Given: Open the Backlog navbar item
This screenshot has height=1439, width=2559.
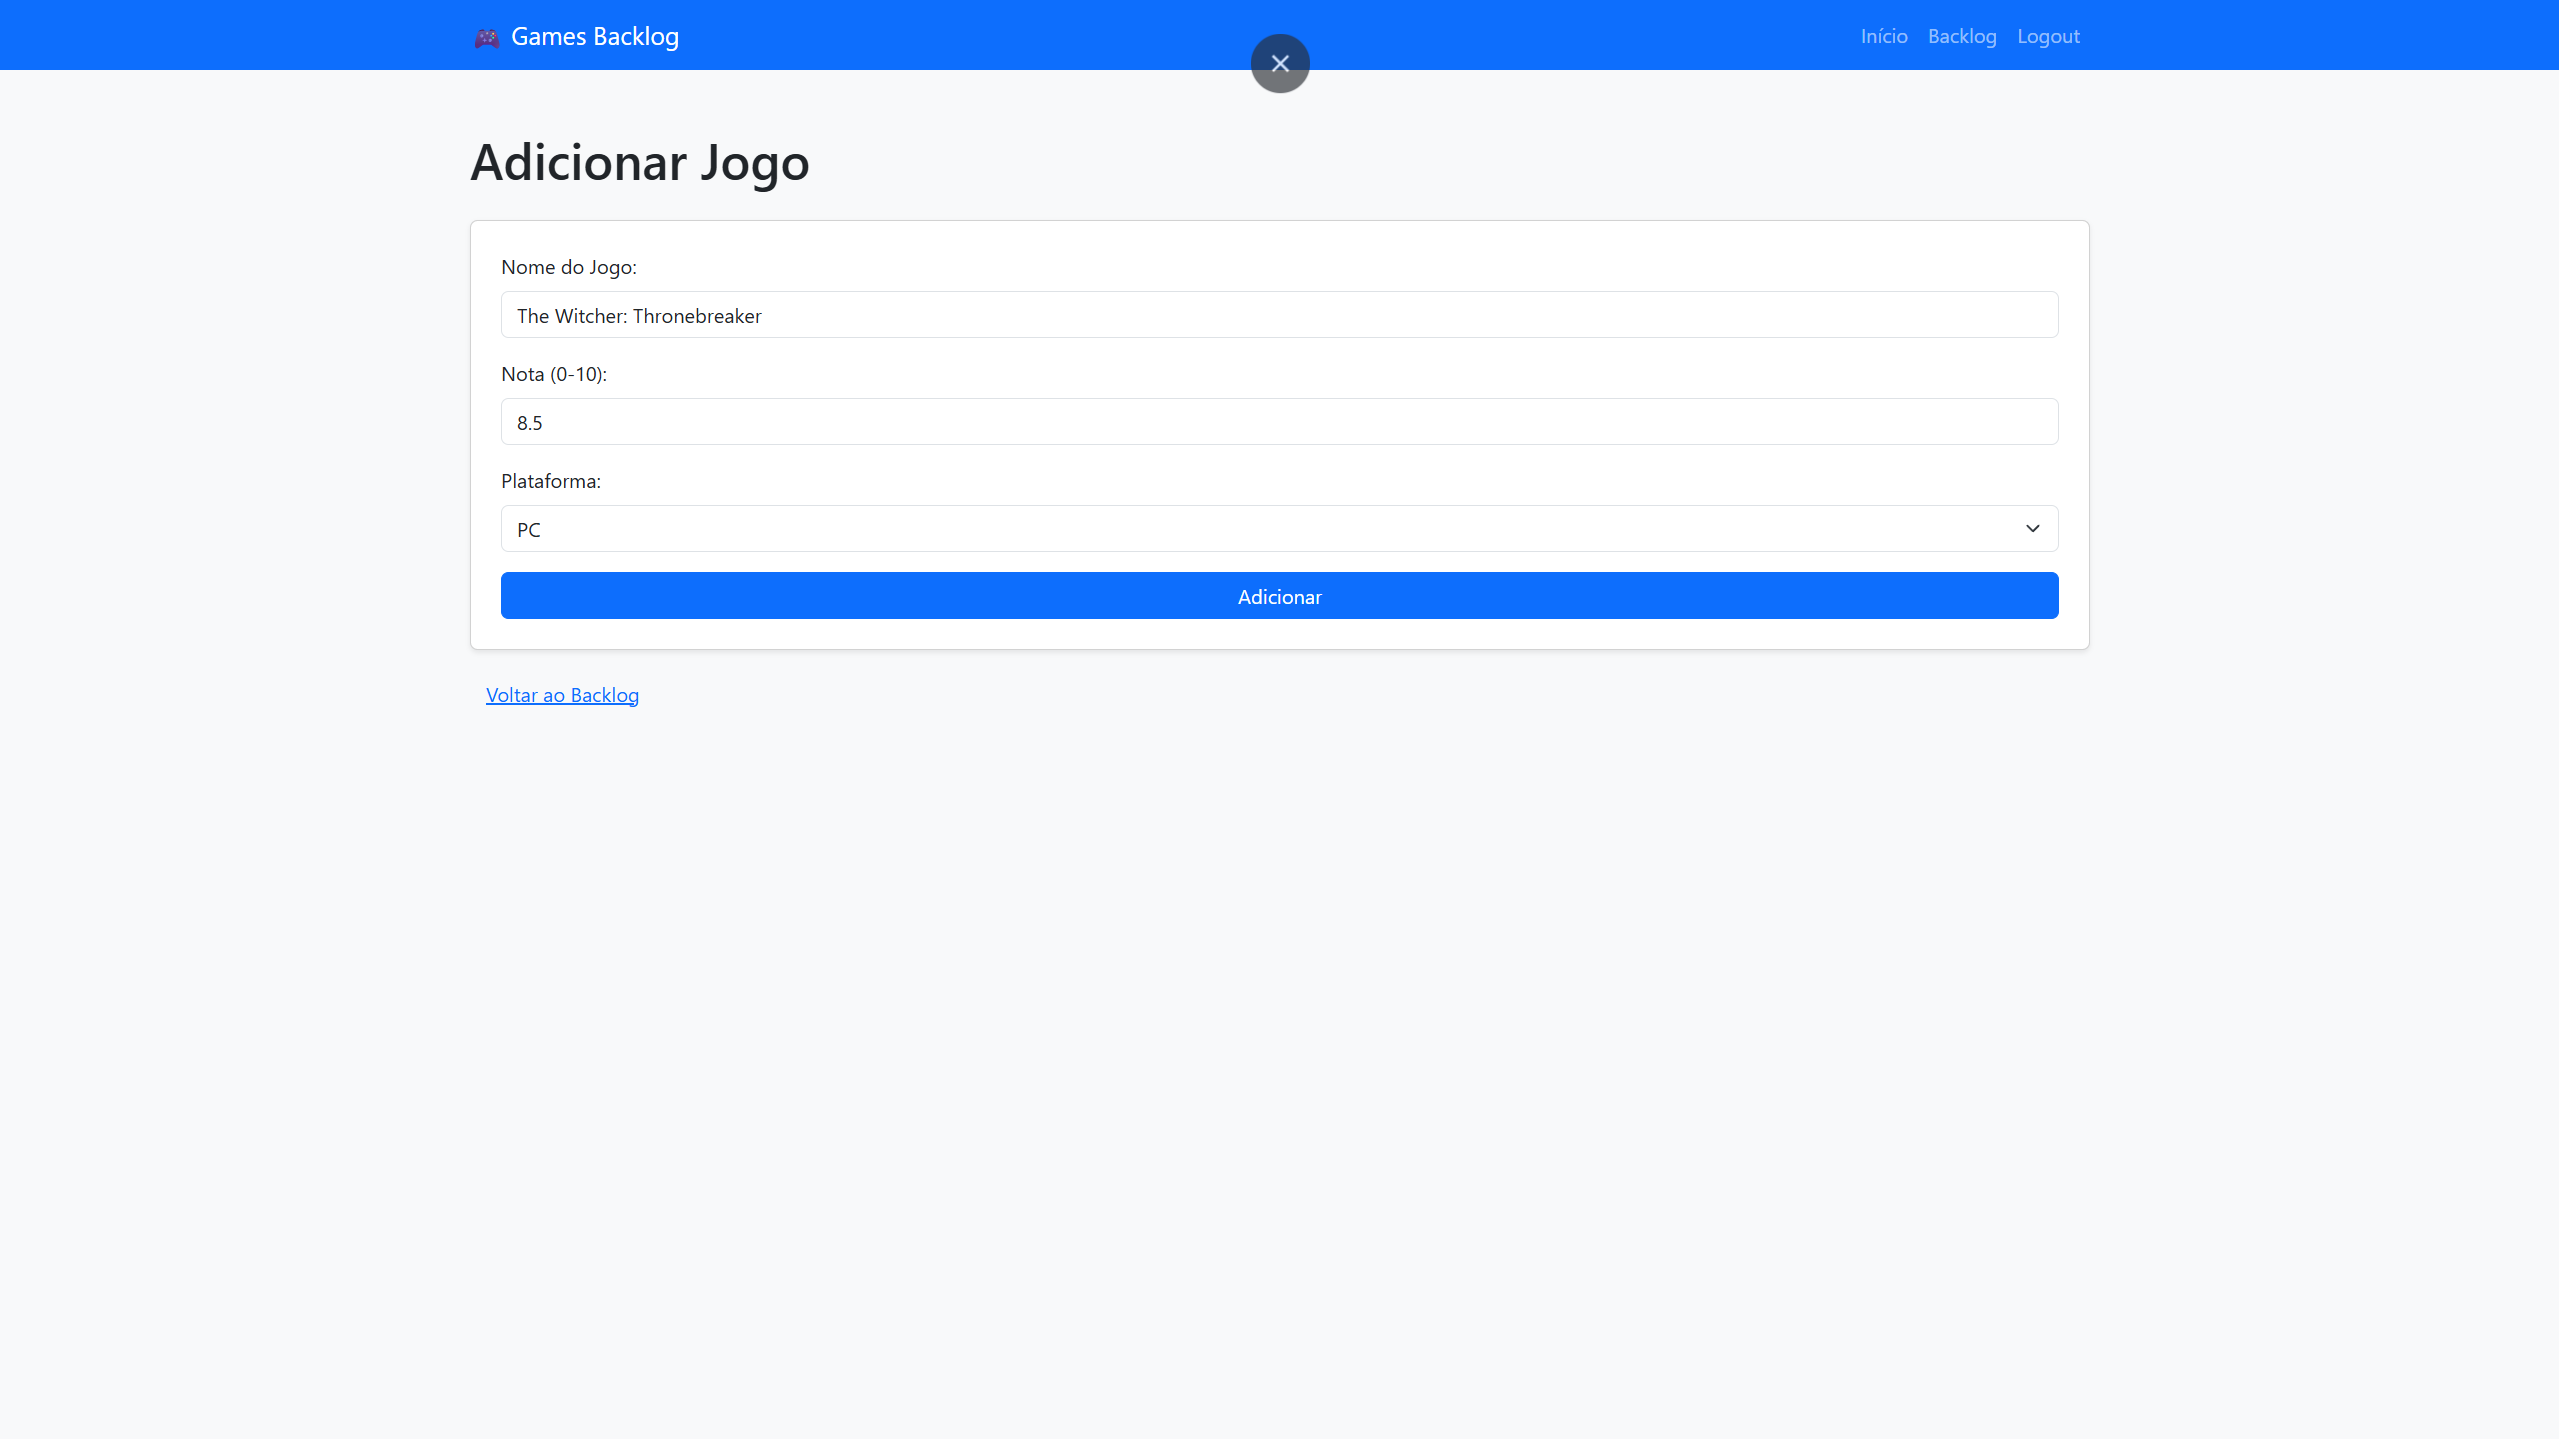Looking at the screenshot, I should click(x=1961, y=37).
